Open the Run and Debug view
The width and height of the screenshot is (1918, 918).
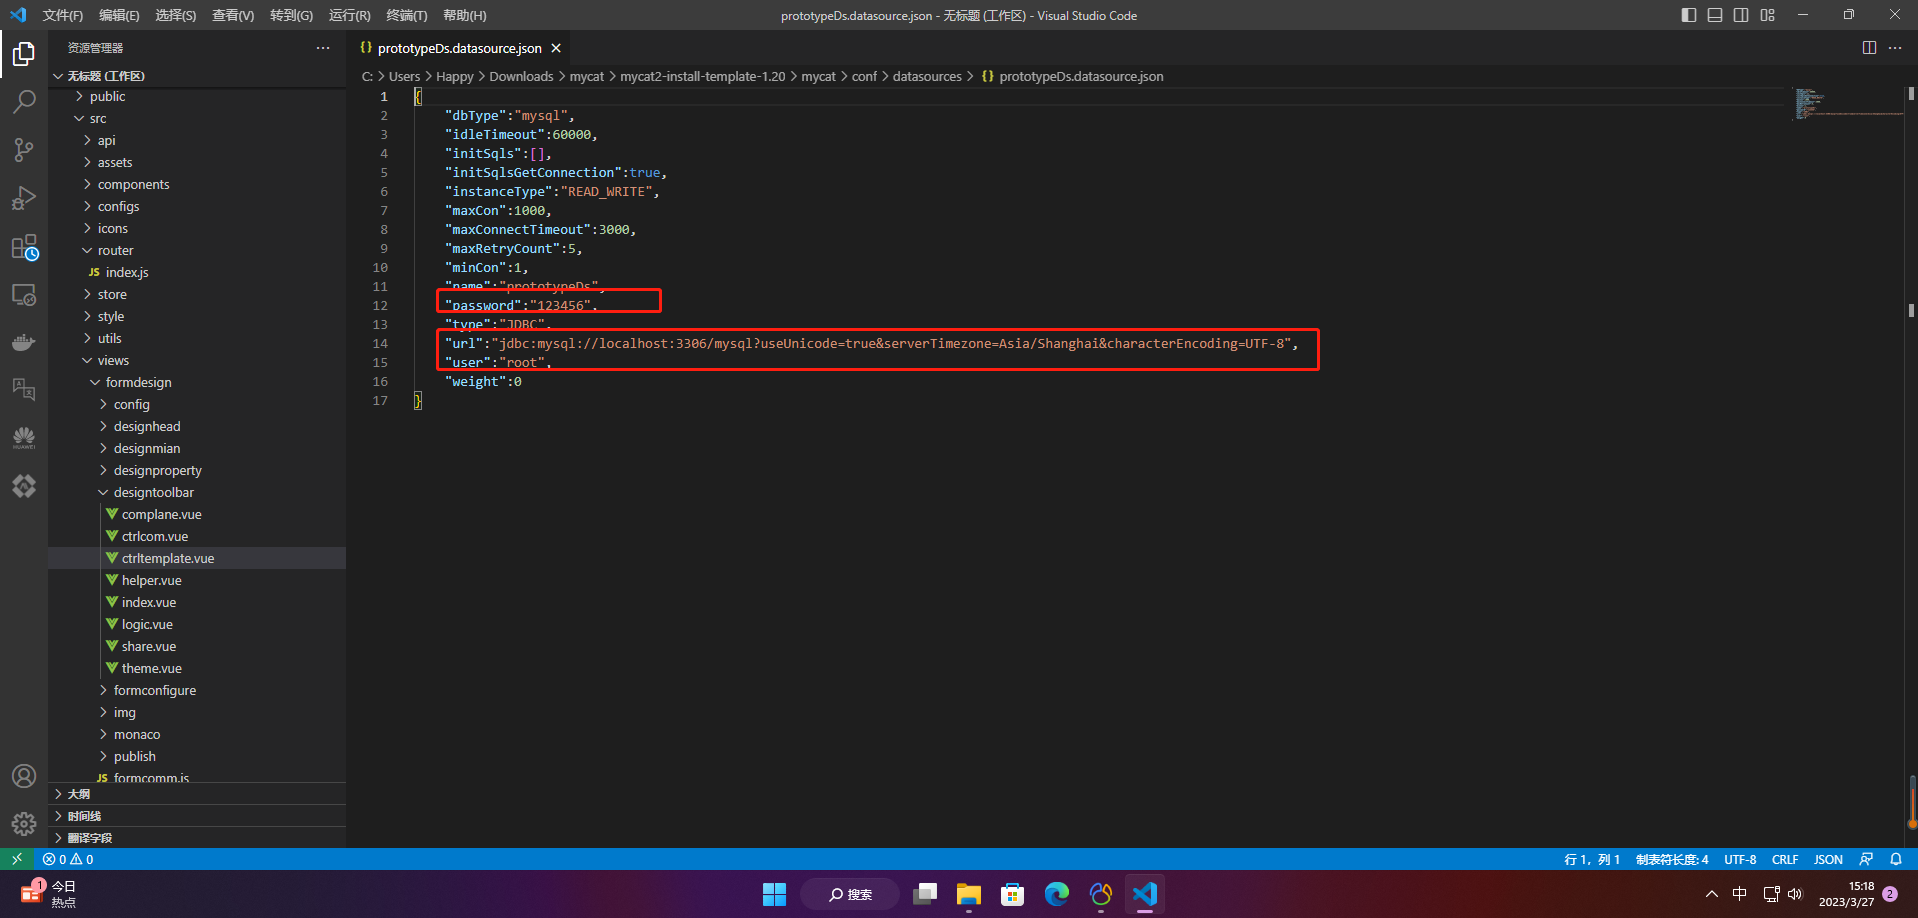pos(24,198)
